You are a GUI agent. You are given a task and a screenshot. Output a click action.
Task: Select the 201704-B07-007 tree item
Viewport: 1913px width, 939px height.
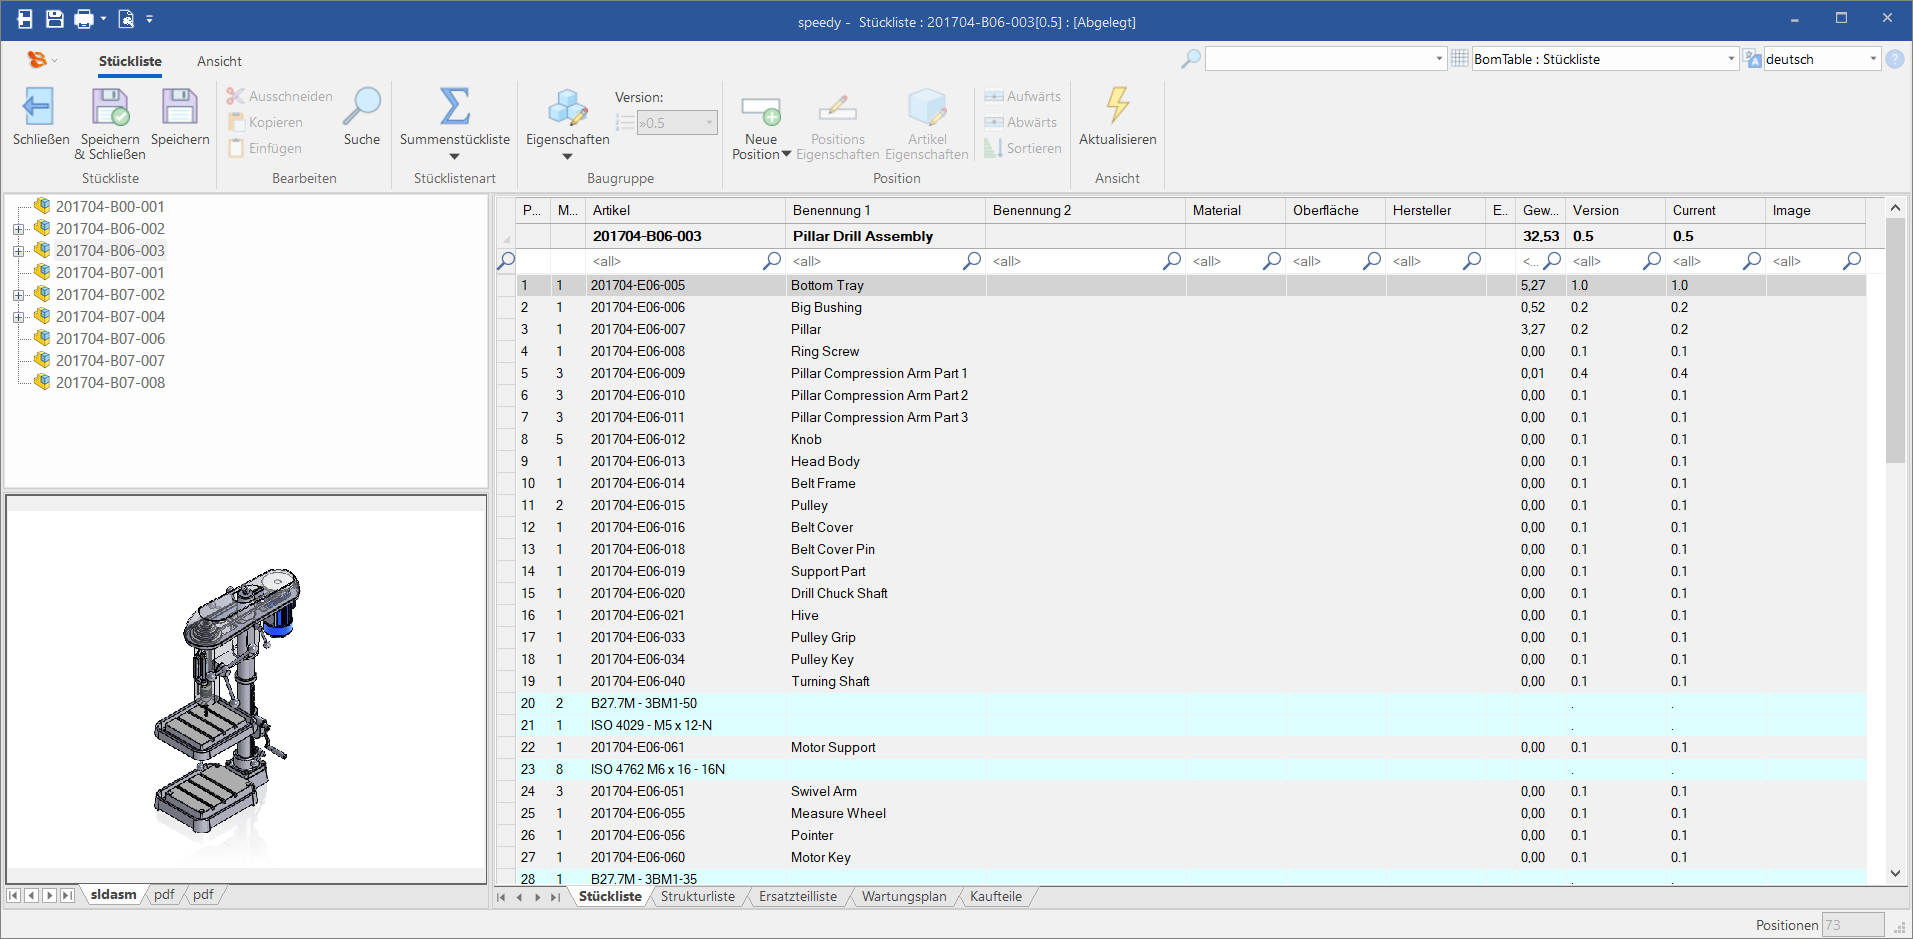pos(110,361)
